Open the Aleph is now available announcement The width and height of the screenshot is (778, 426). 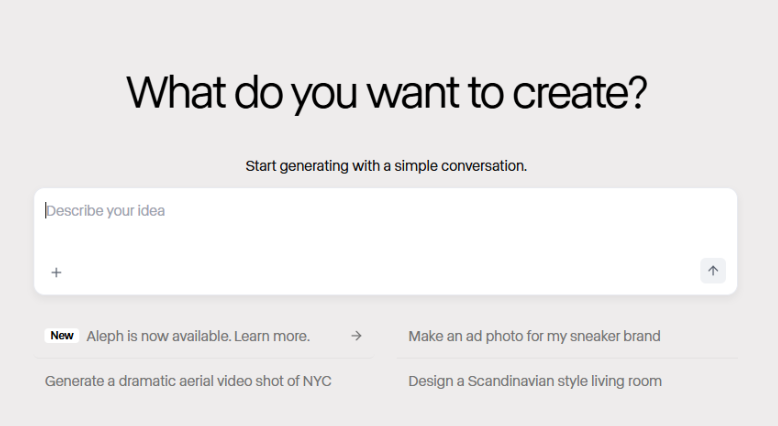pyautogui.click(x=198, y=336)
